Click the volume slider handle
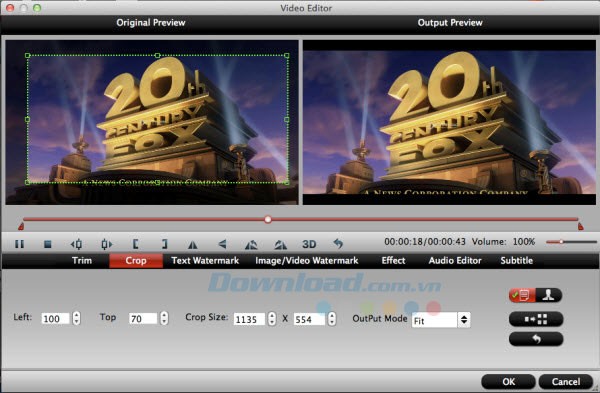The image size is (600, 393). click(561, 242)
